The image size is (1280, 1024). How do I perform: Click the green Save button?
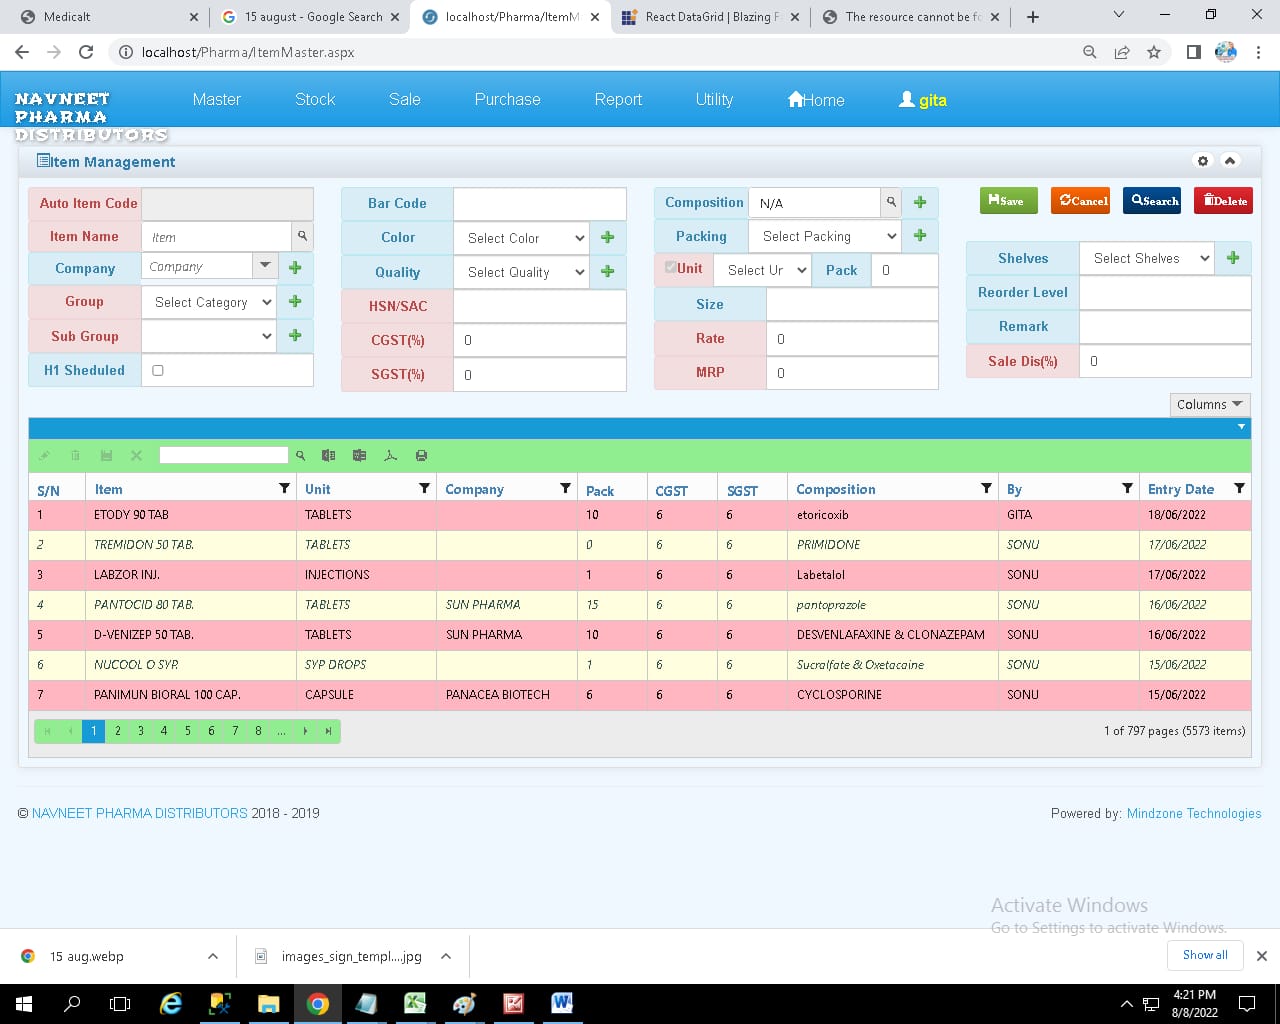pos(1007,201)
